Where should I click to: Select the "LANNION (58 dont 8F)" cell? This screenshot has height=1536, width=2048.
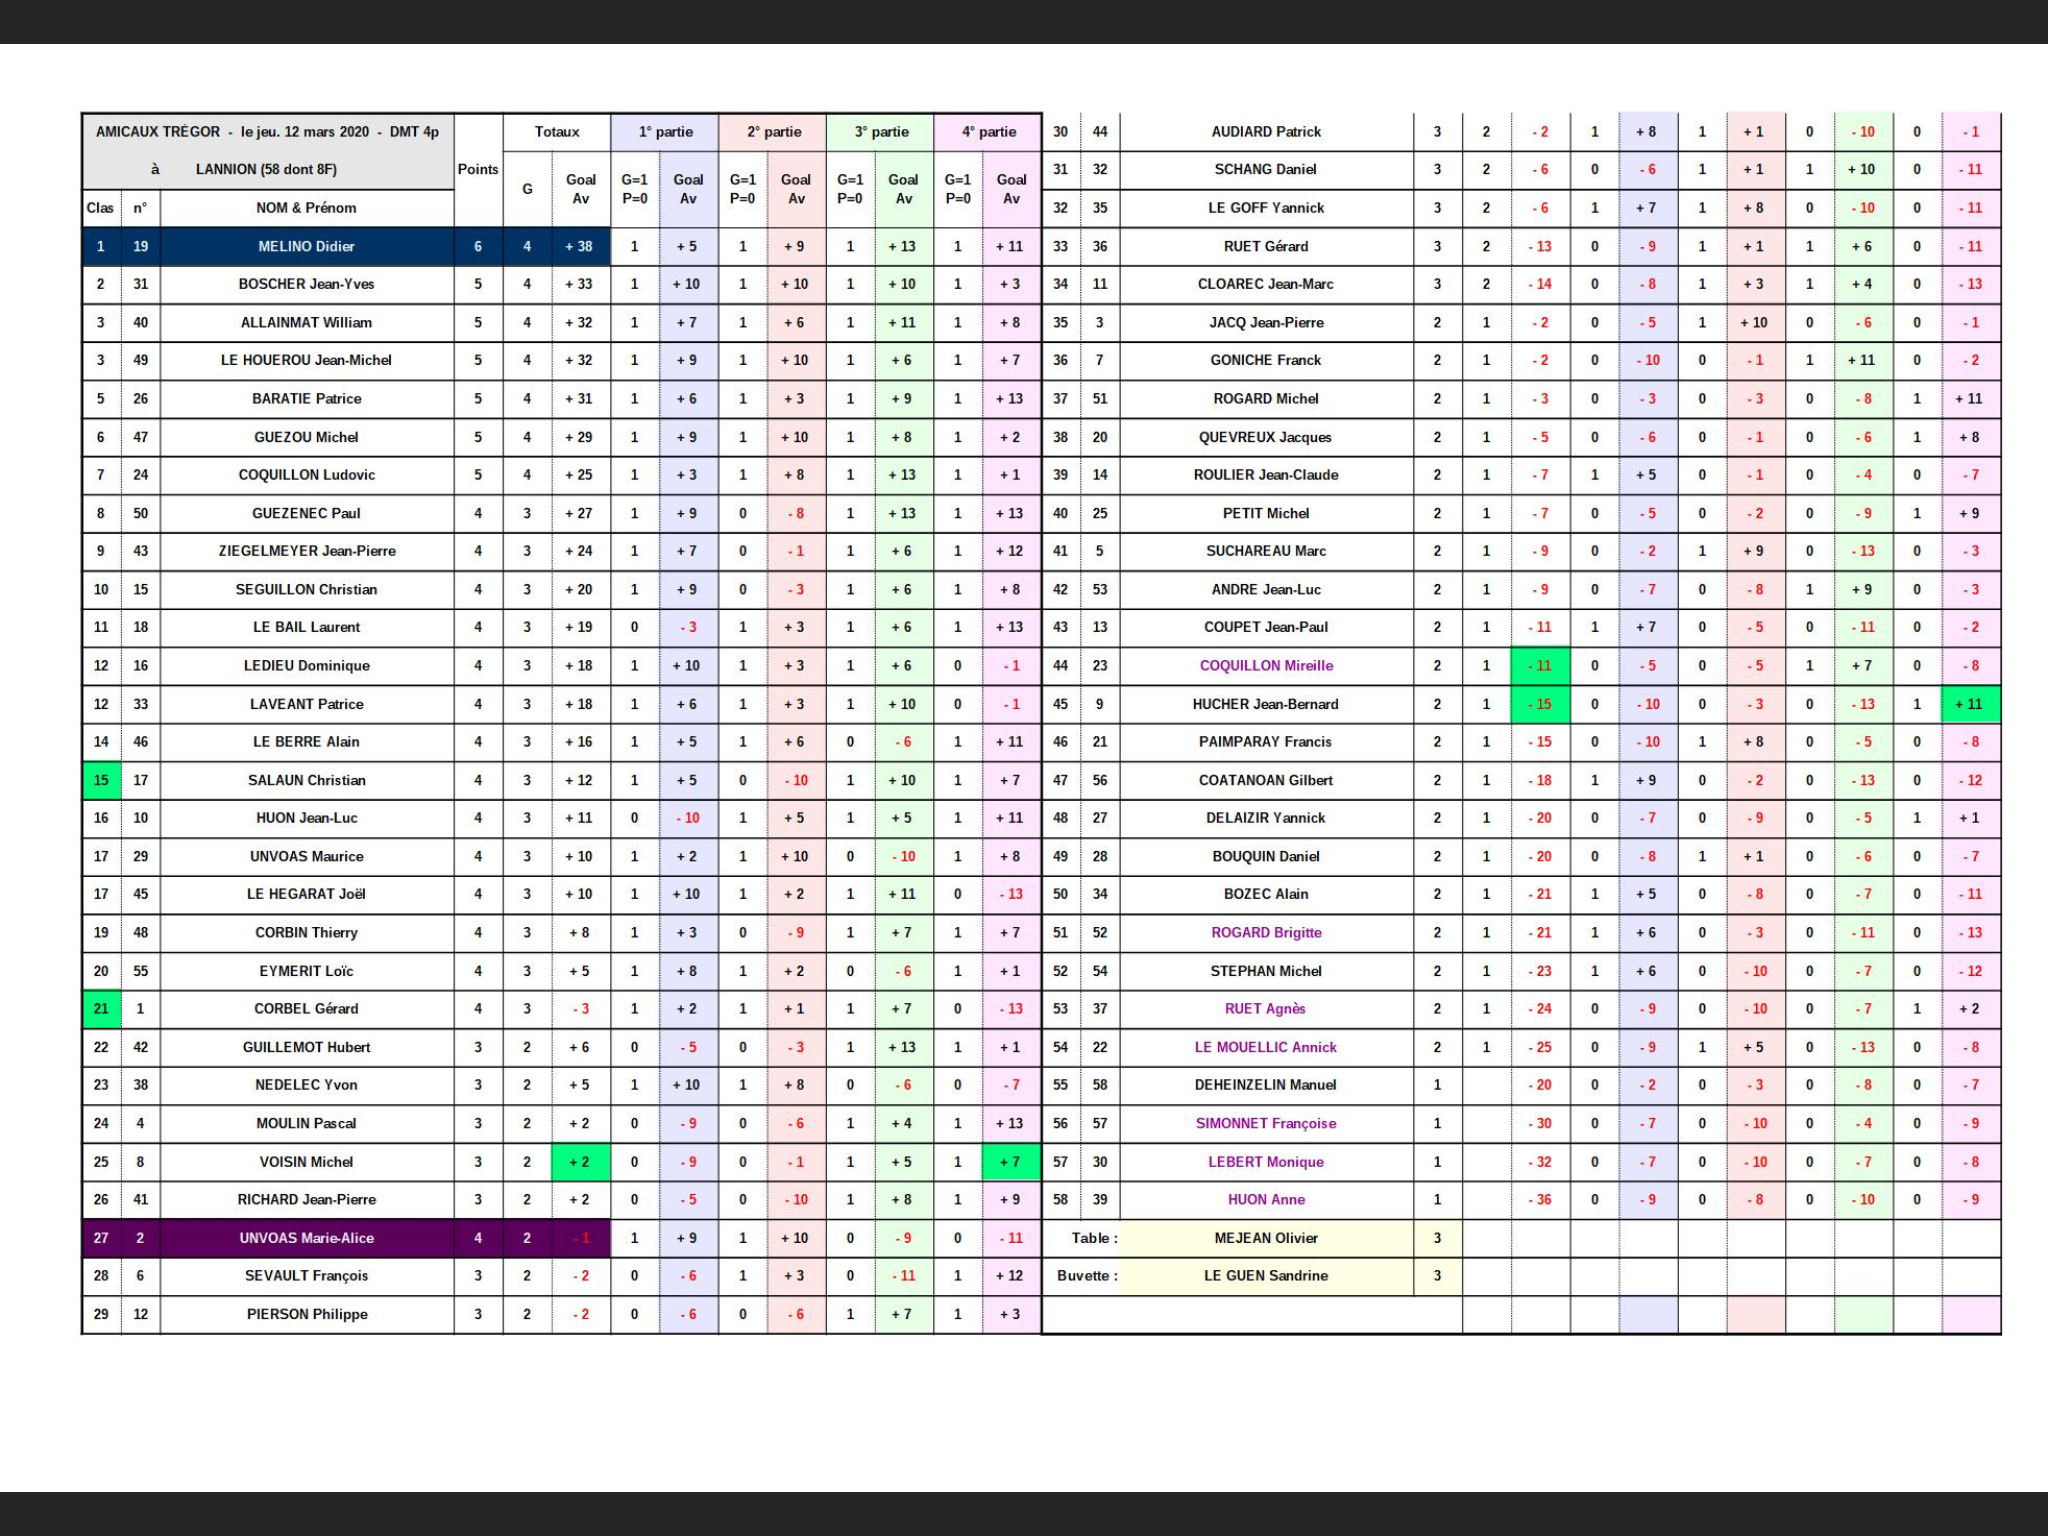point(266,169)
